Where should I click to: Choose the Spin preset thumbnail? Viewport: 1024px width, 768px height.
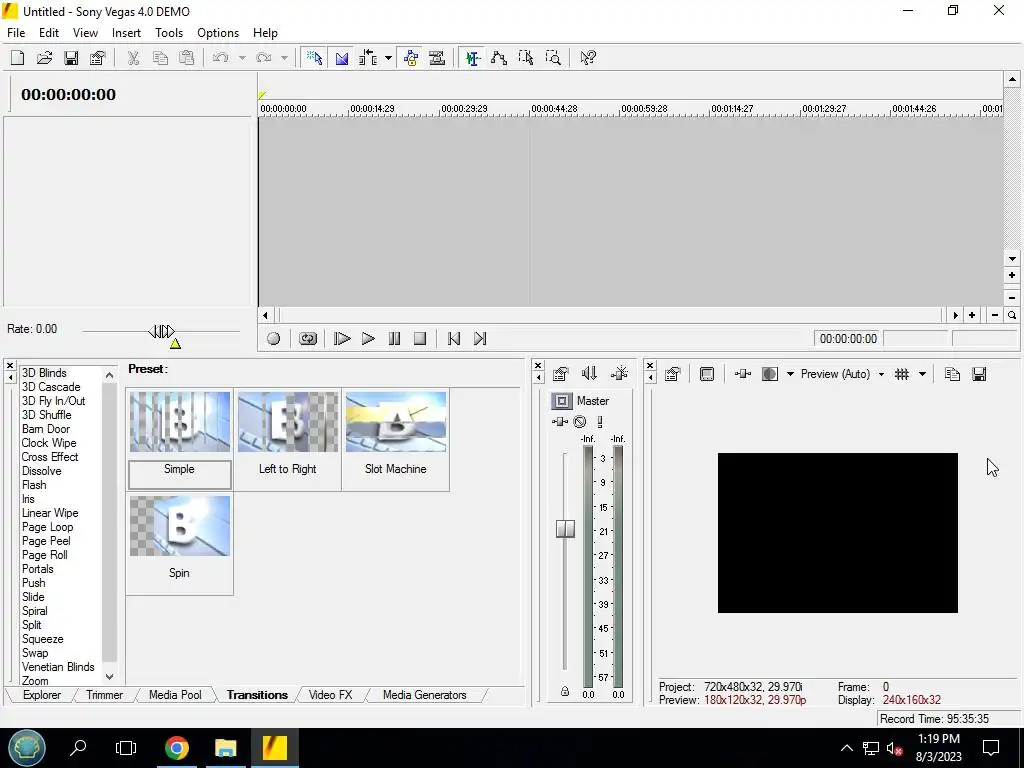(x=180, y=526)
